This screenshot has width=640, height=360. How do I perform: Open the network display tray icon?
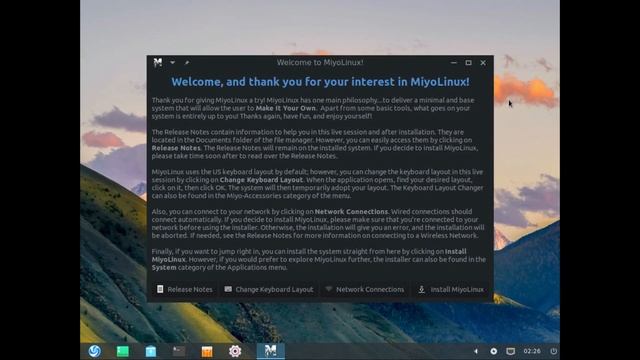coord(511,351)
